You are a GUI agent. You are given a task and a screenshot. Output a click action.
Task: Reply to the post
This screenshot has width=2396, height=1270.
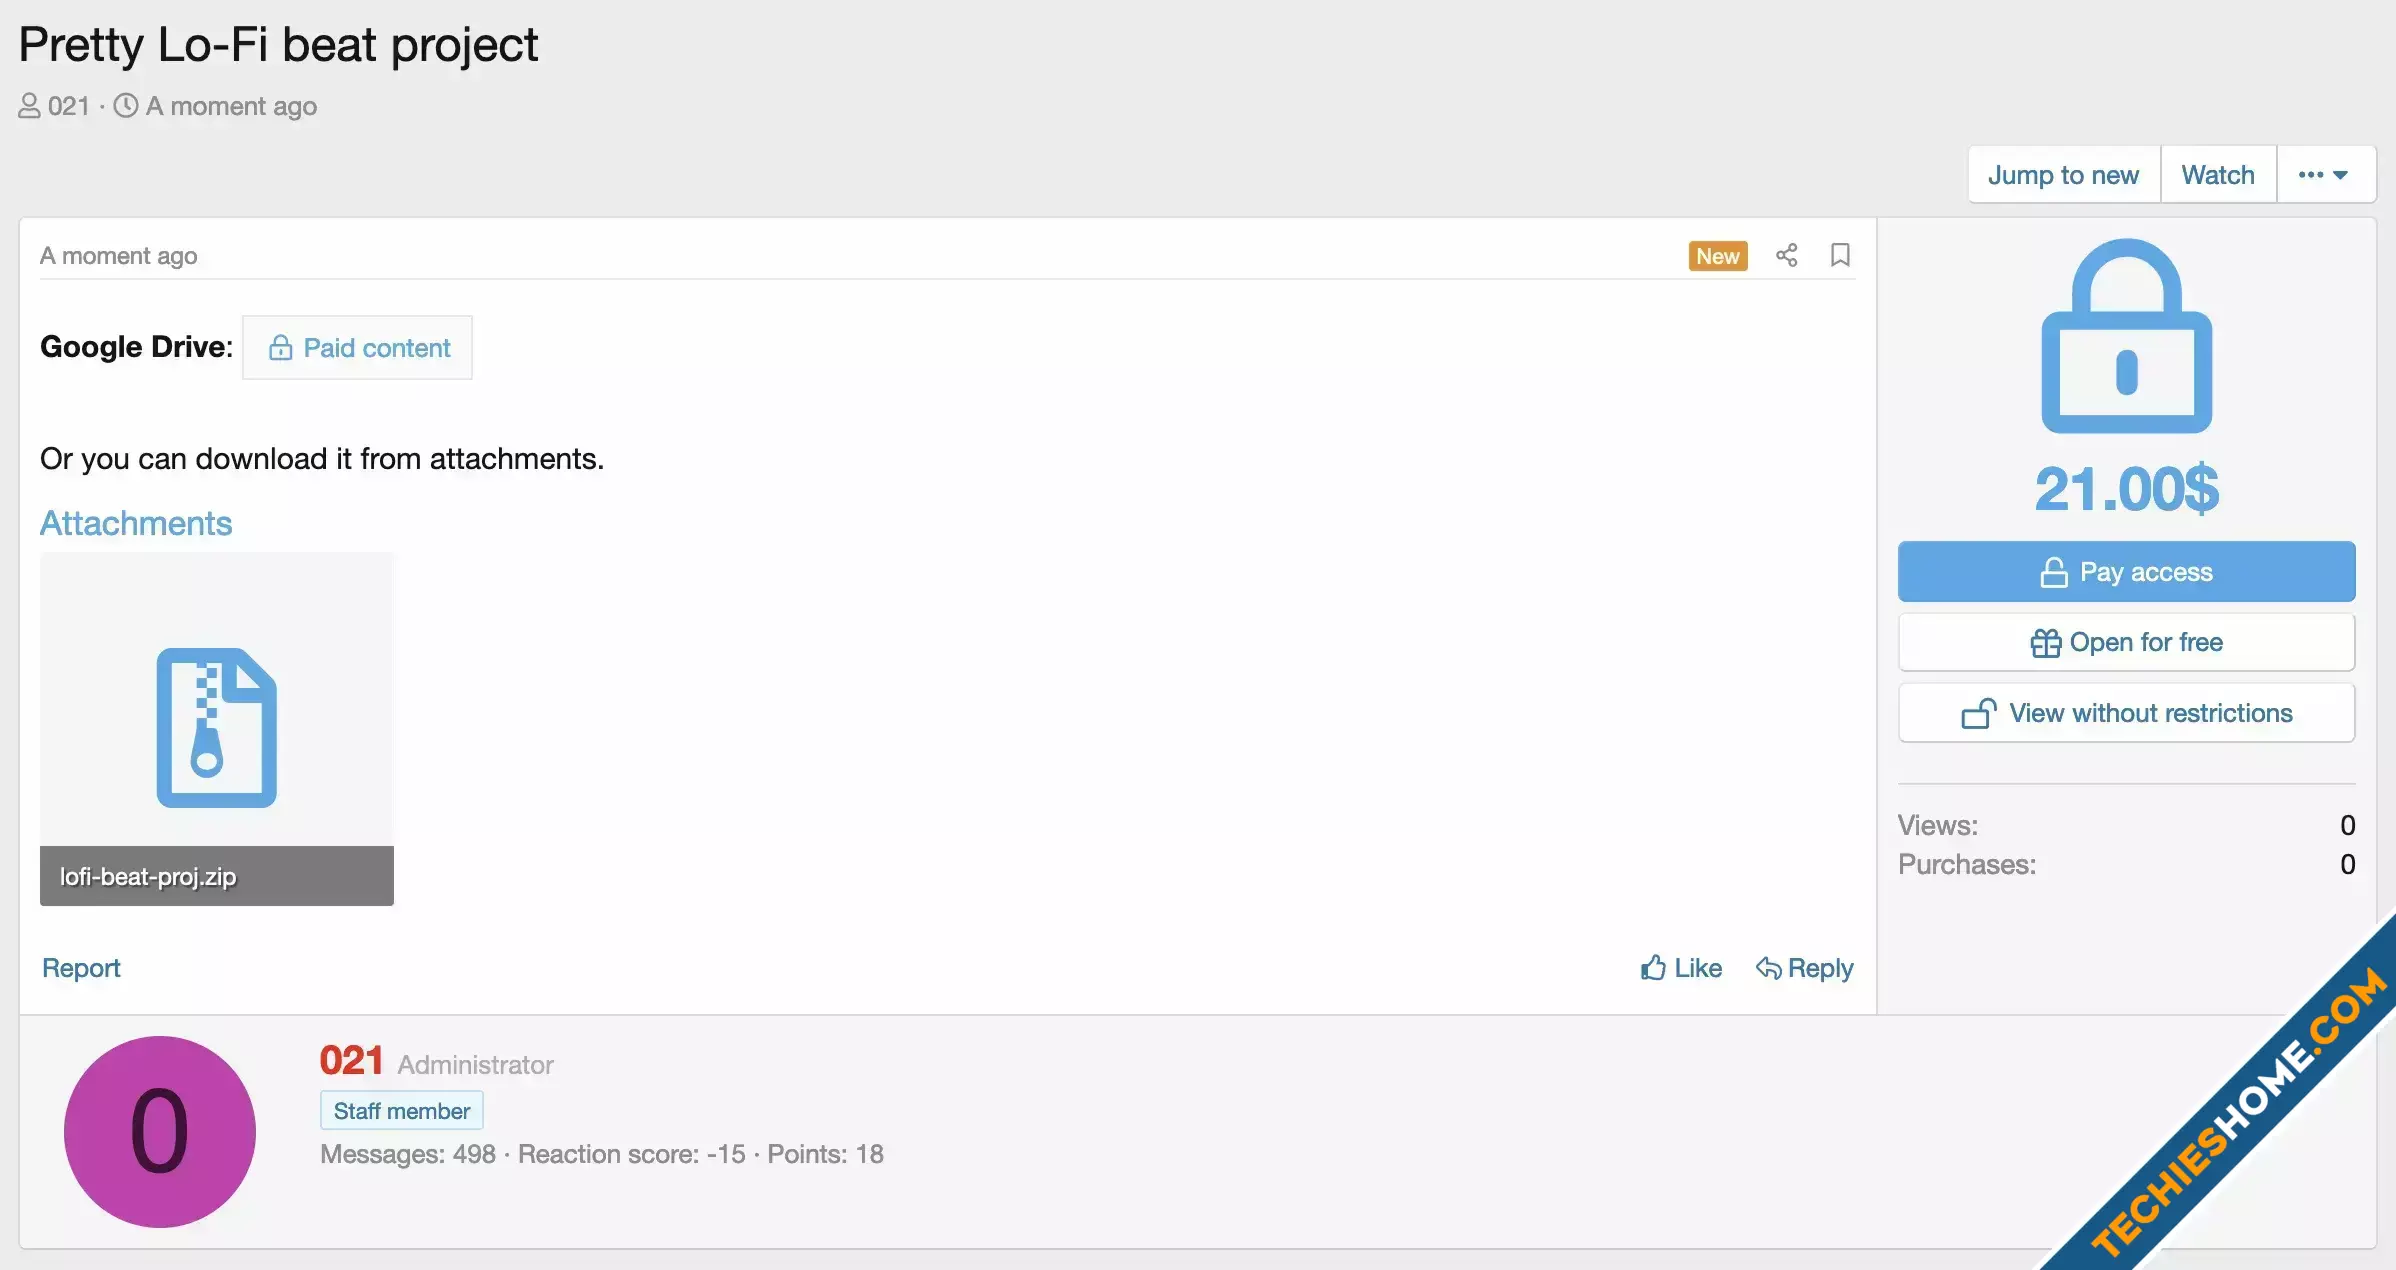(1804, 968)
